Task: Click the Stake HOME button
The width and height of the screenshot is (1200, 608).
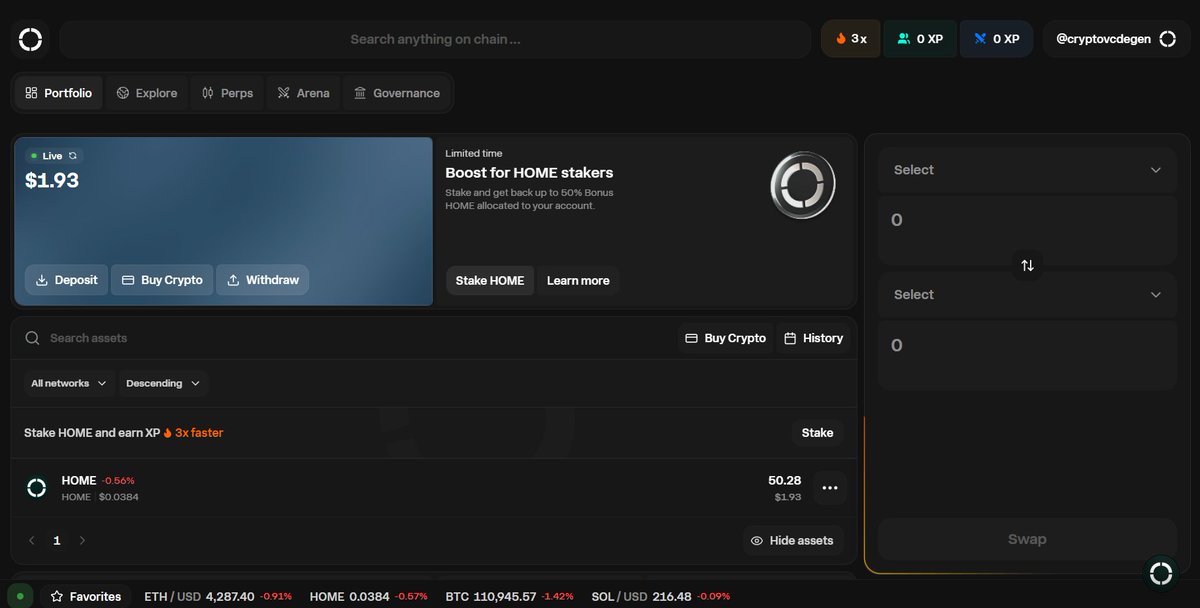Action: pyautogui.click(x=489, y=280)
